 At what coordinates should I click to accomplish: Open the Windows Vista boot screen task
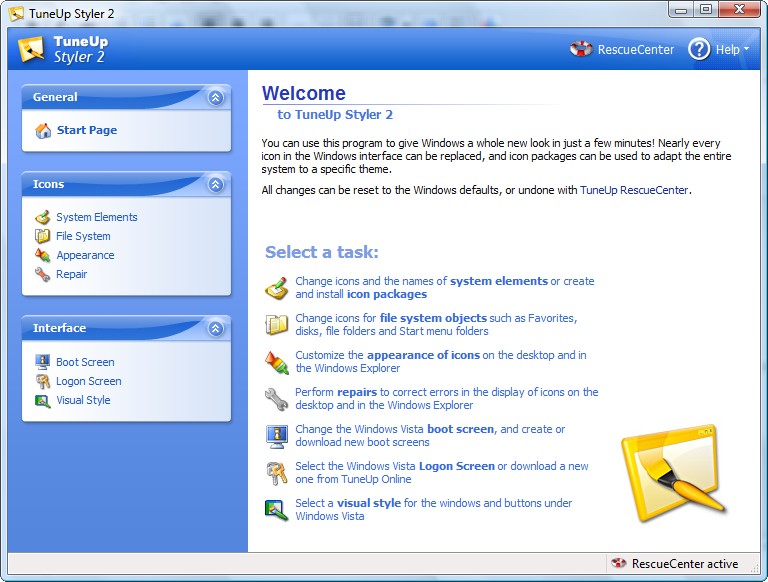coord(460,429)
